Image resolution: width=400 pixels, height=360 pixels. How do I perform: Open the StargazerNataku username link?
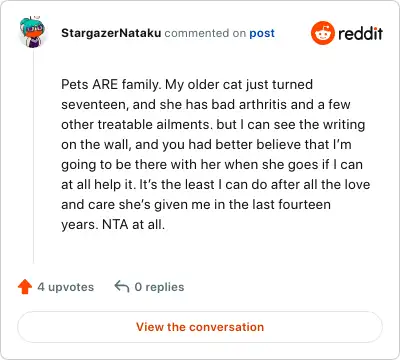111,33
